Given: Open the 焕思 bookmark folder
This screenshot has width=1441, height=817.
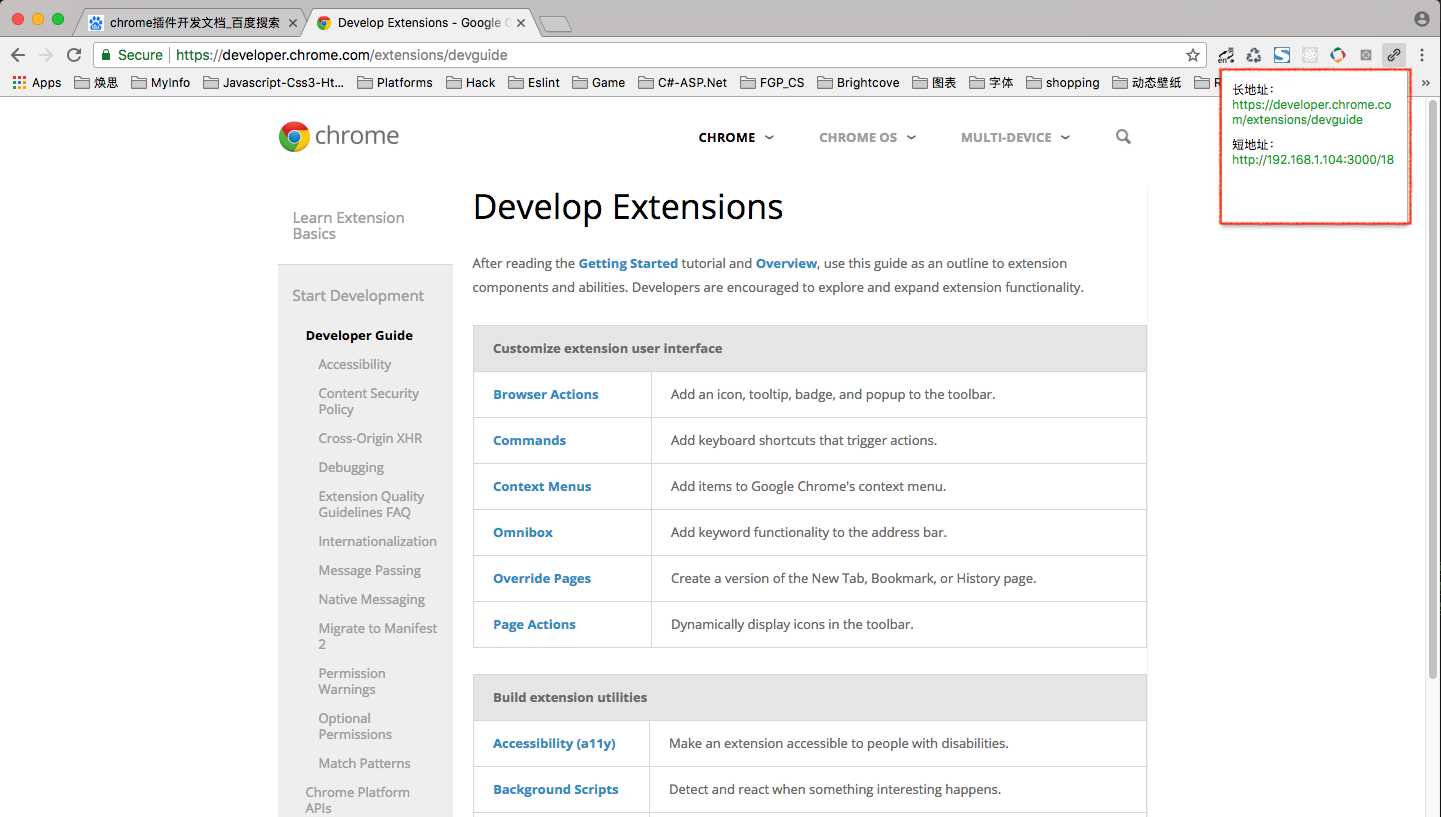Looking at the screenshot, I should pos(96,83).
